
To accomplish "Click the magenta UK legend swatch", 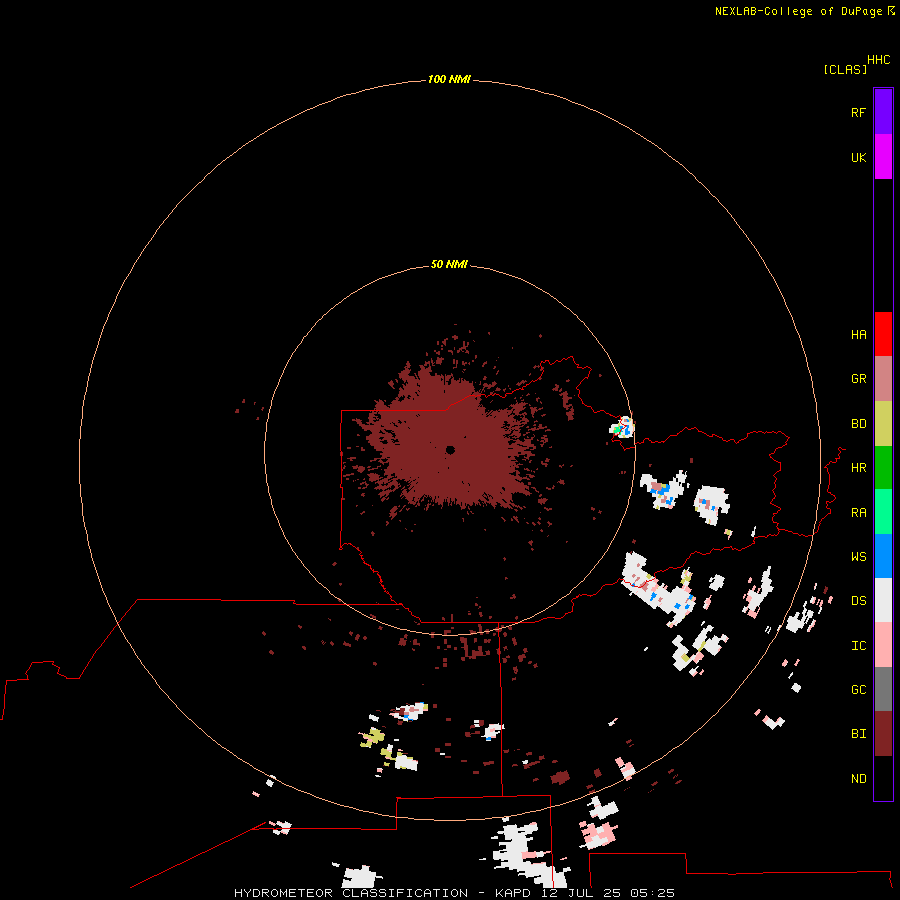I will click(x=883, y=157).
